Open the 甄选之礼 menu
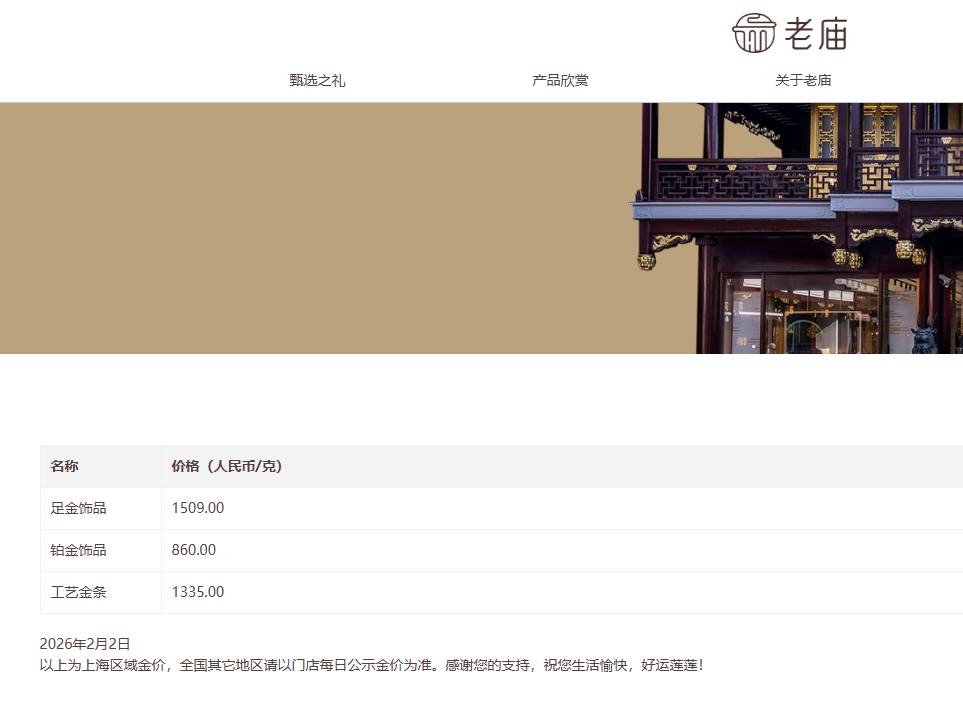The width and height of the screenshot is (963, 706). [x=317, y=81]
